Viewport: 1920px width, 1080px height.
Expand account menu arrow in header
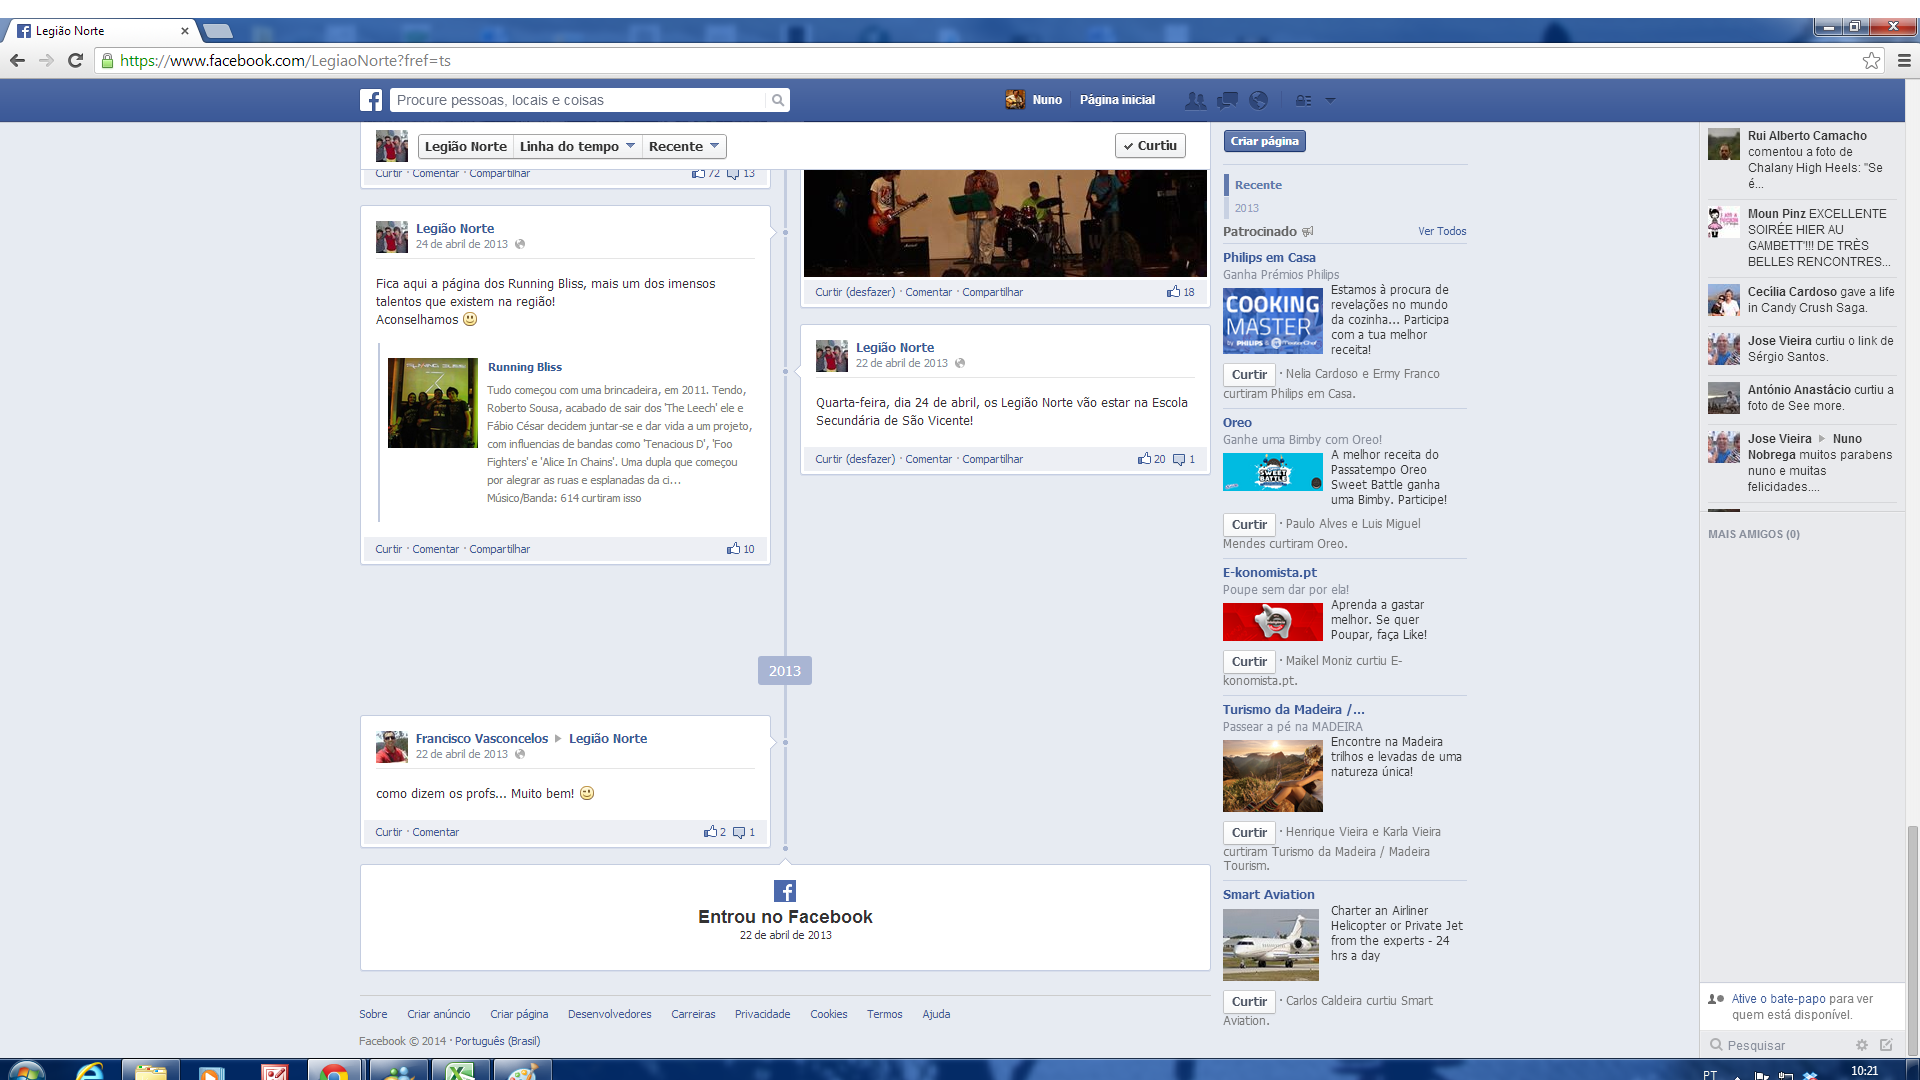(1330, 100)
